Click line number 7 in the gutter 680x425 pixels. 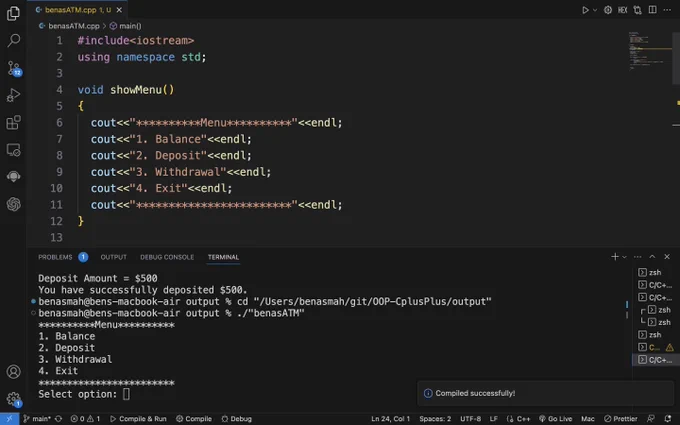(x=59, y=139)
